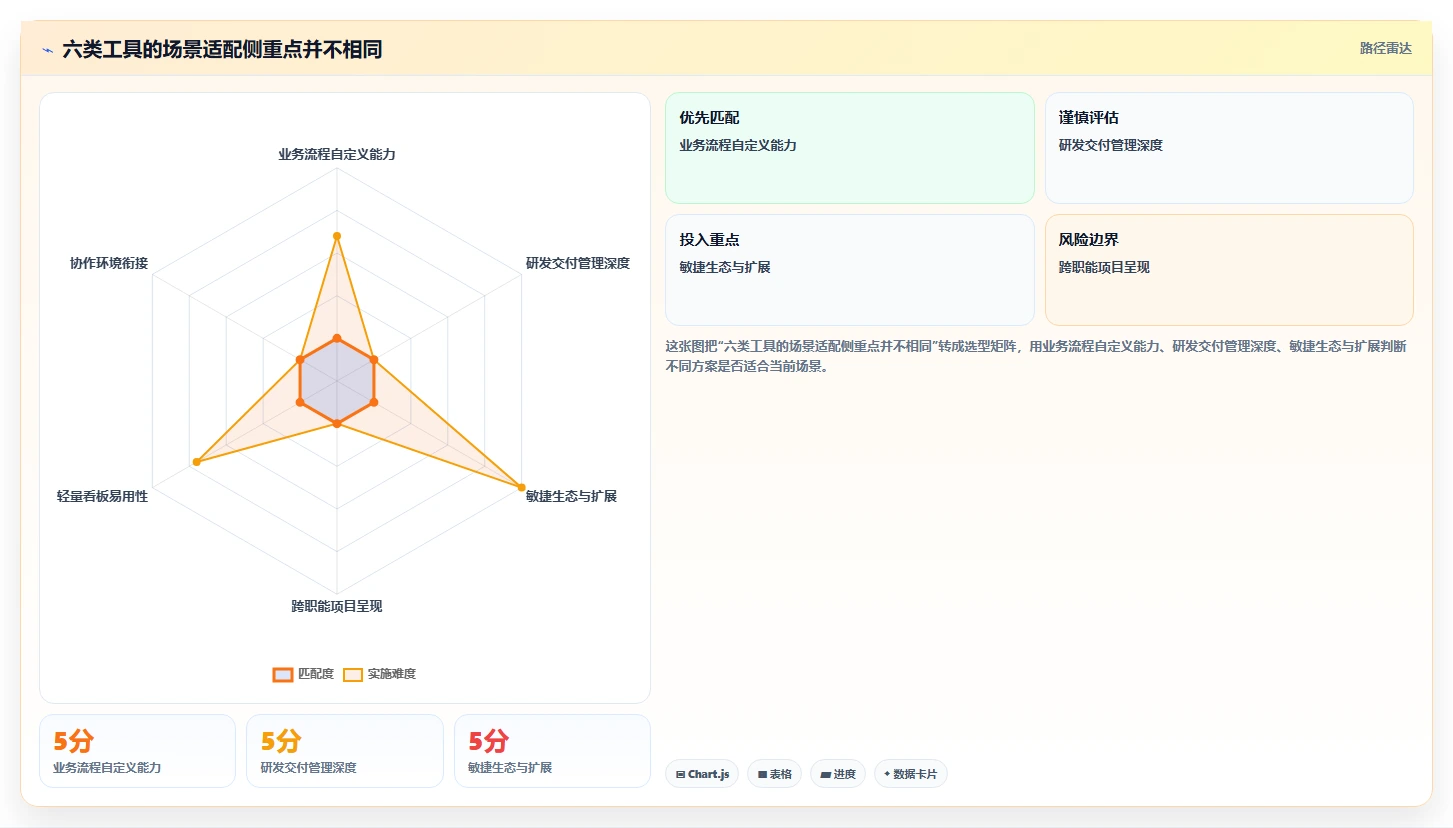This screenshot has height=828, width=1453.
Task: Toggle the 匹配度 legend item
Action: pyautogui.click(x=303, y=674)
